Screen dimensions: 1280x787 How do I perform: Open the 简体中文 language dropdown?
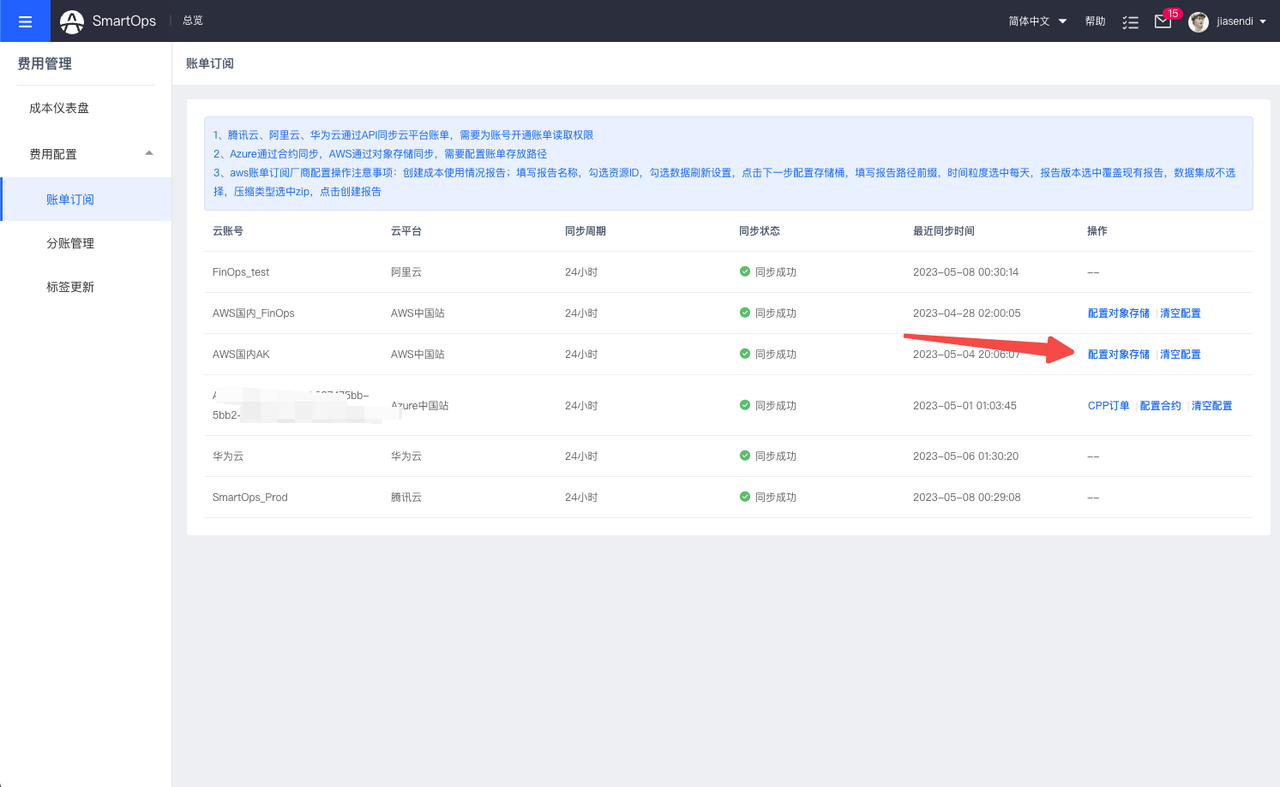[x=1037, y=21]
